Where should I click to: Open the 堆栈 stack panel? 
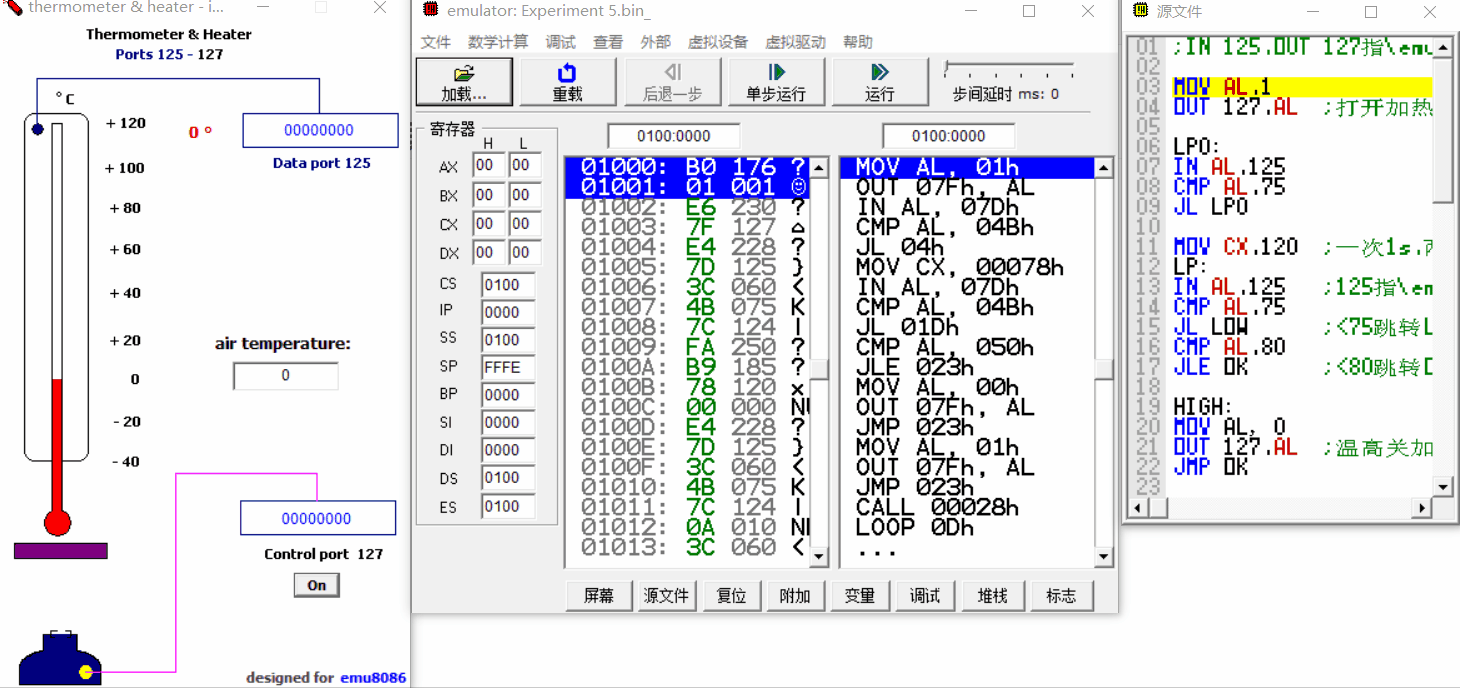[x=993, y=595]
